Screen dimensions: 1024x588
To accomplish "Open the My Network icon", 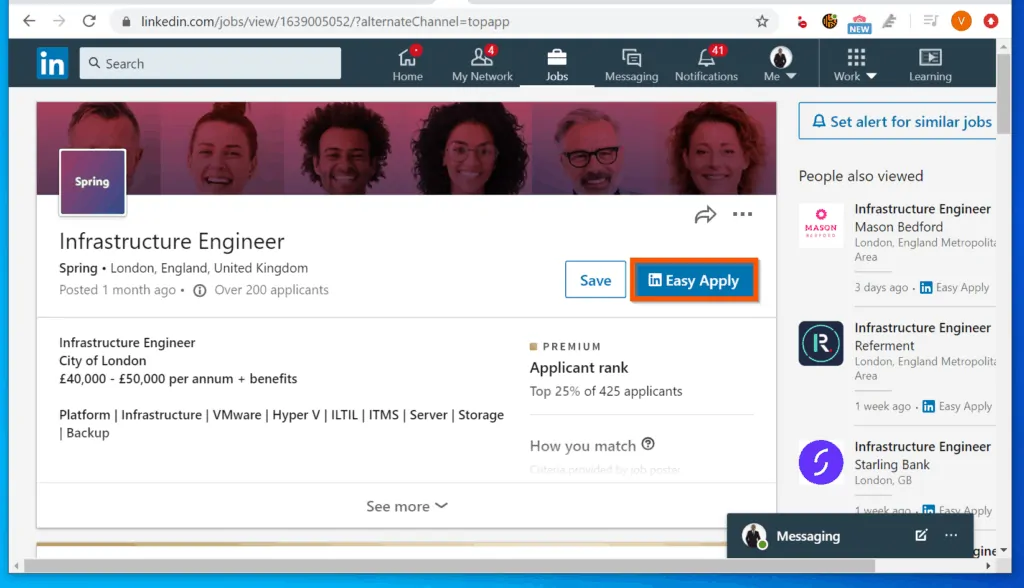I will 481,60.
